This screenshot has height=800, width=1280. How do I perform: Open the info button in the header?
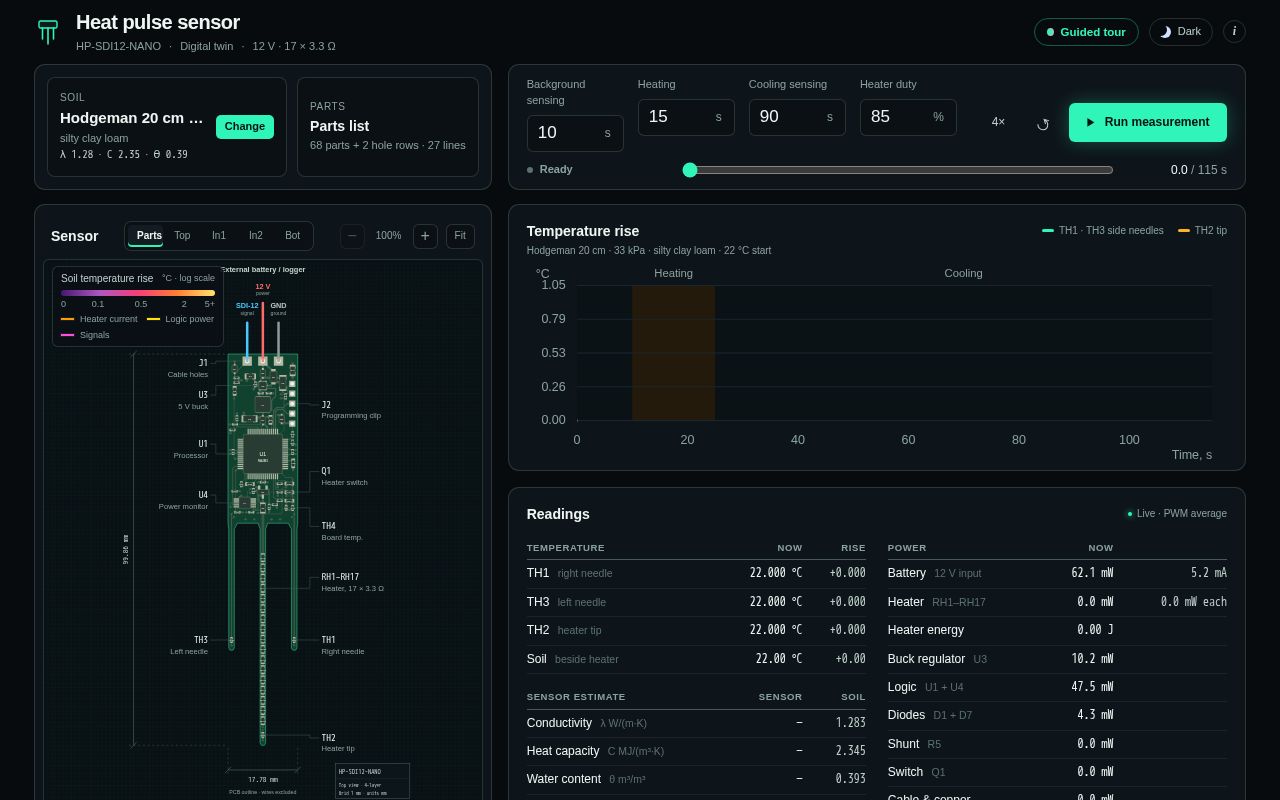point(1234,31)
